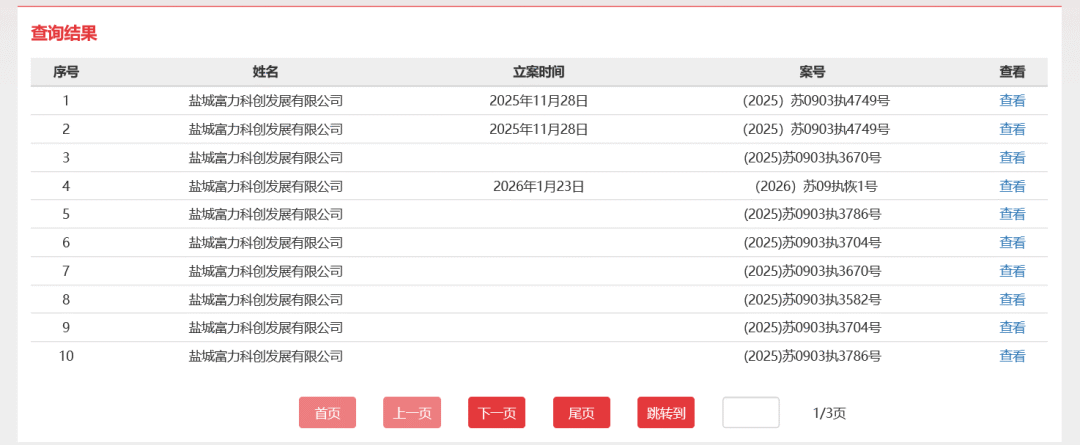The image size is (1080, 445).
Task: Focus the page number input box
Action: pos(750,413)
